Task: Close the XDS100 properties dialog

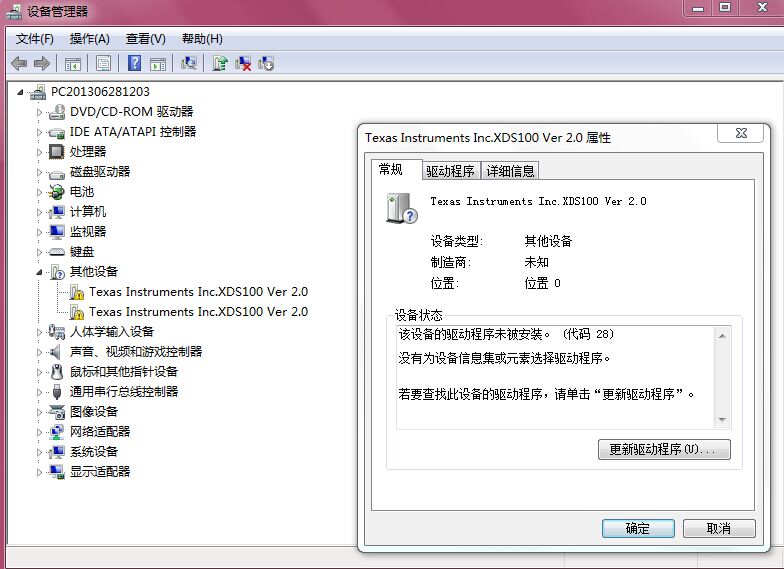Action: point(740,133)
